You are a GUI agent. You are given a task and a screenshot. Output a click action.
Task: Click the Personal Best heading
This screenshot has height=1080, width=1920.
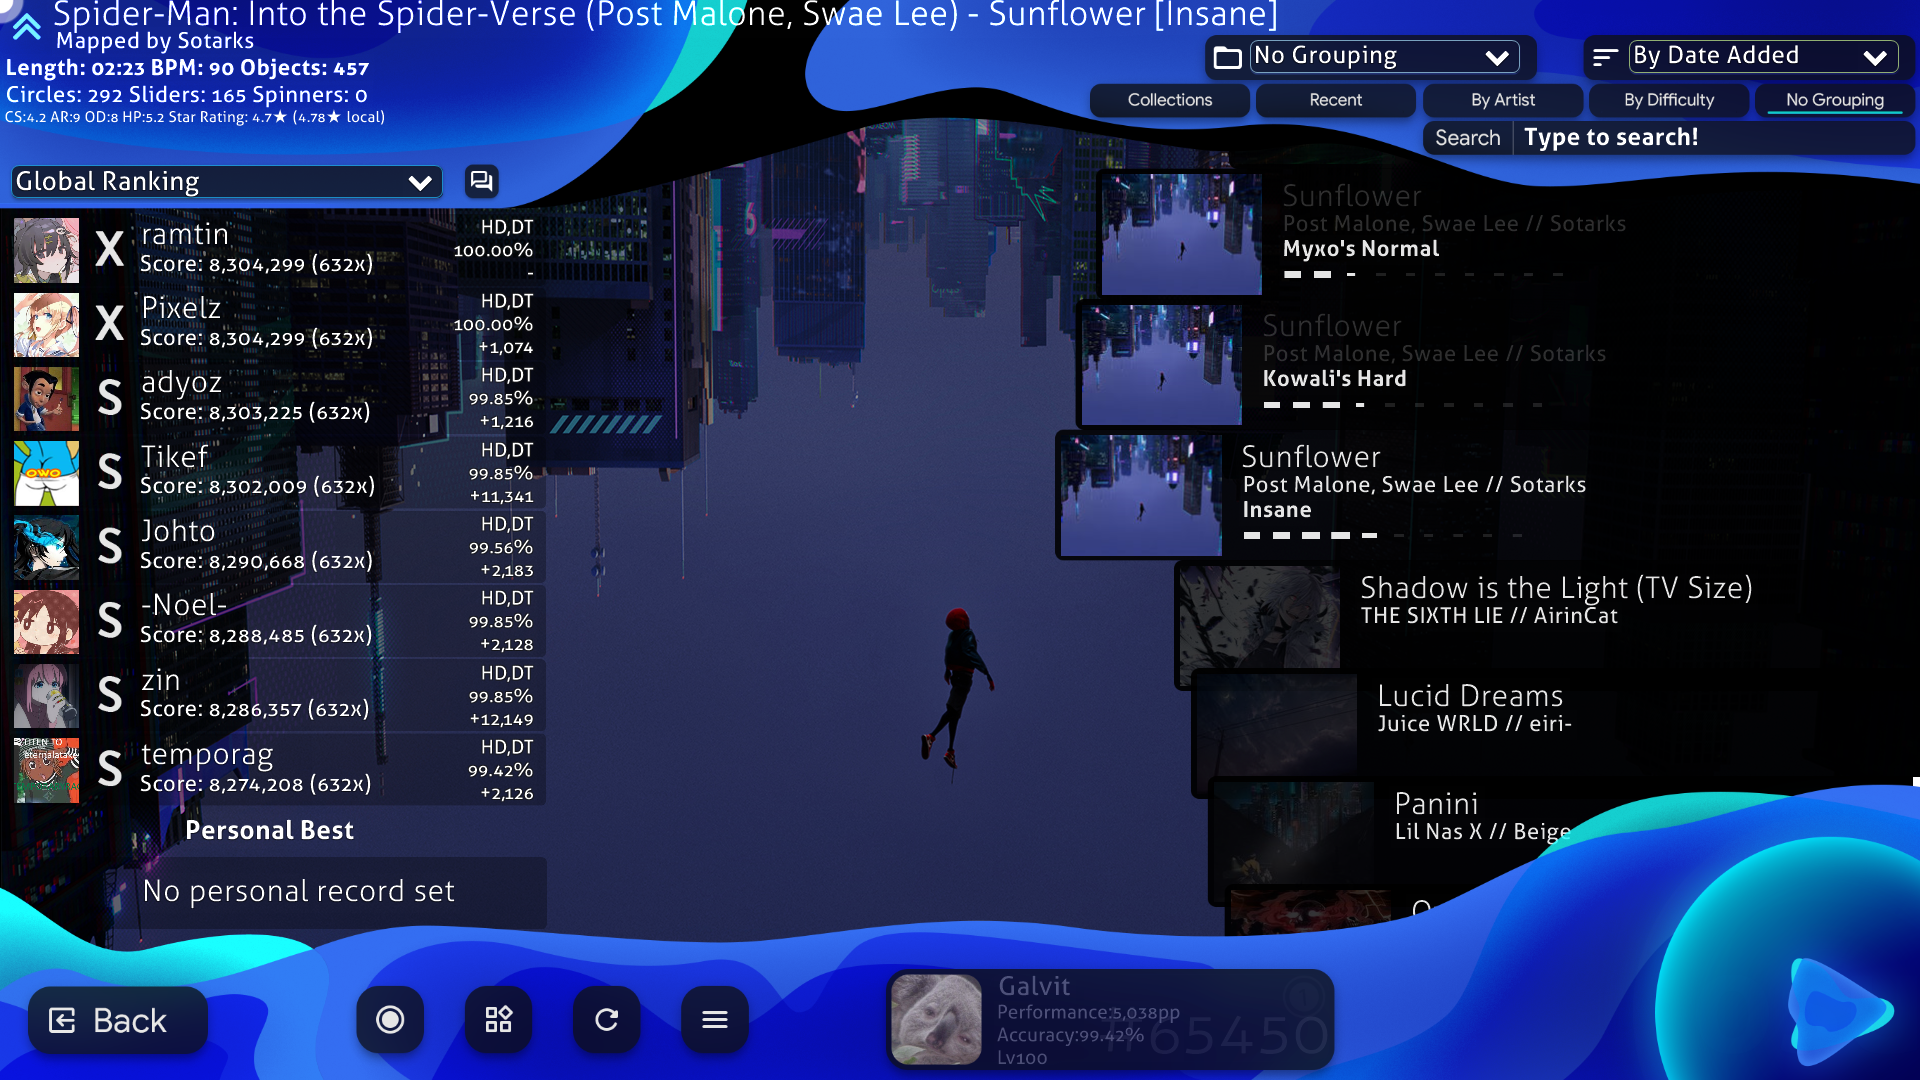269,831
